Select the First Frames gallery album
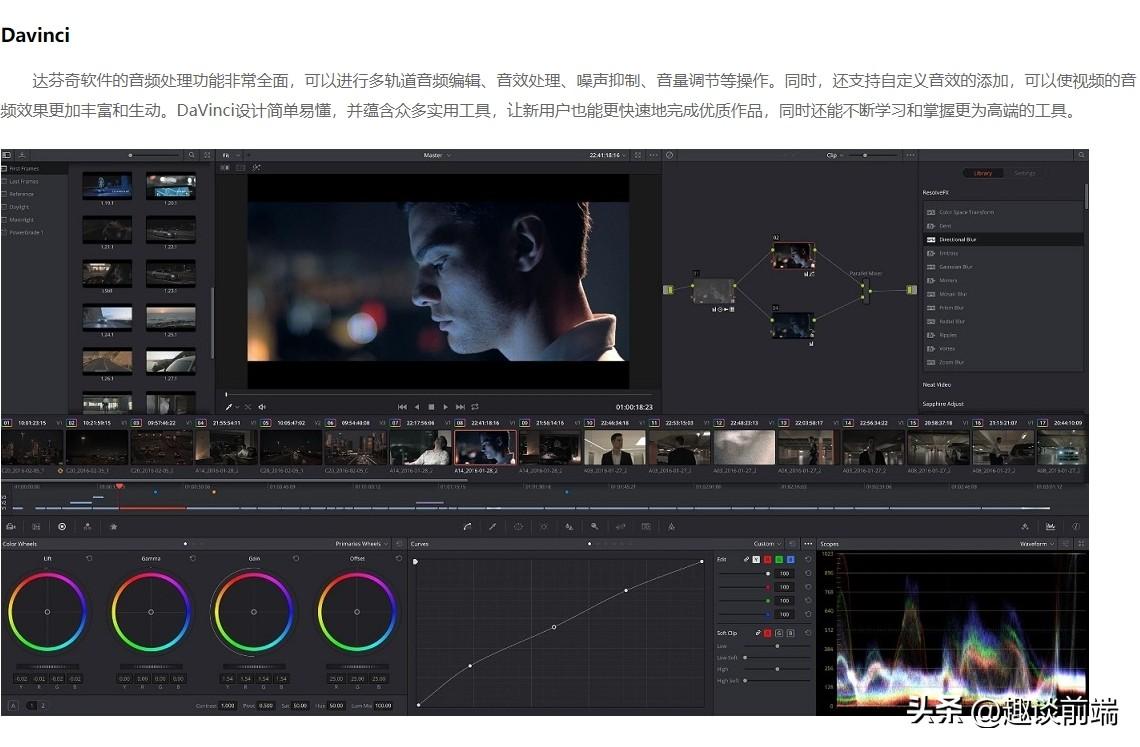 tap(34, 168)
